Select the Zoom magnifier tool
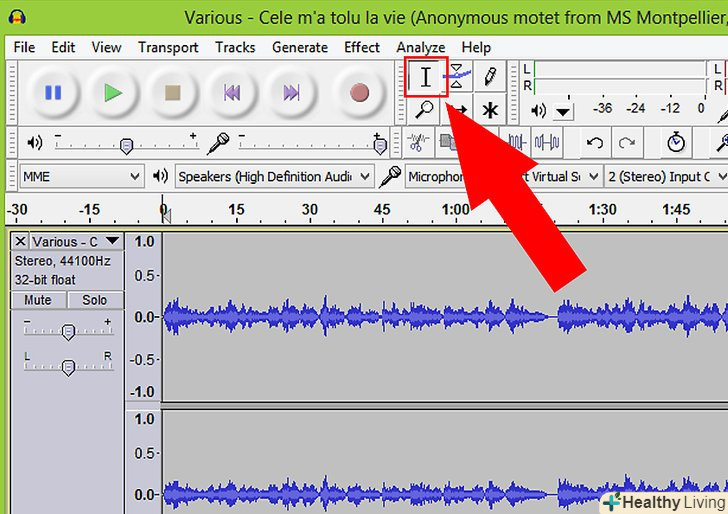The width and height of the screenshot is (728, 514). point(424,110)
